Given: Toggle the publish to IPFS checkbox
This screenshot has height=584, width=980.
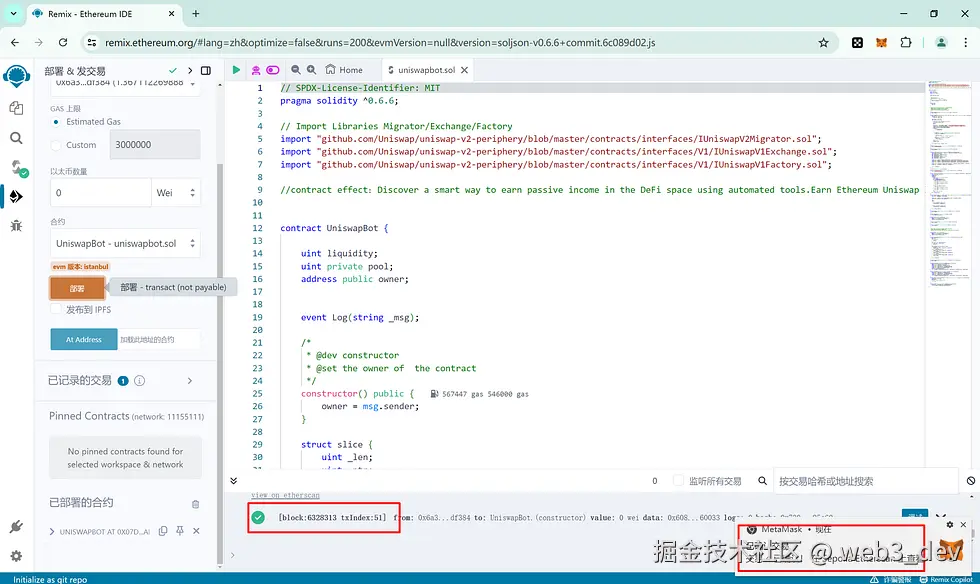Looking at the screenshot, I should point(56,309).
